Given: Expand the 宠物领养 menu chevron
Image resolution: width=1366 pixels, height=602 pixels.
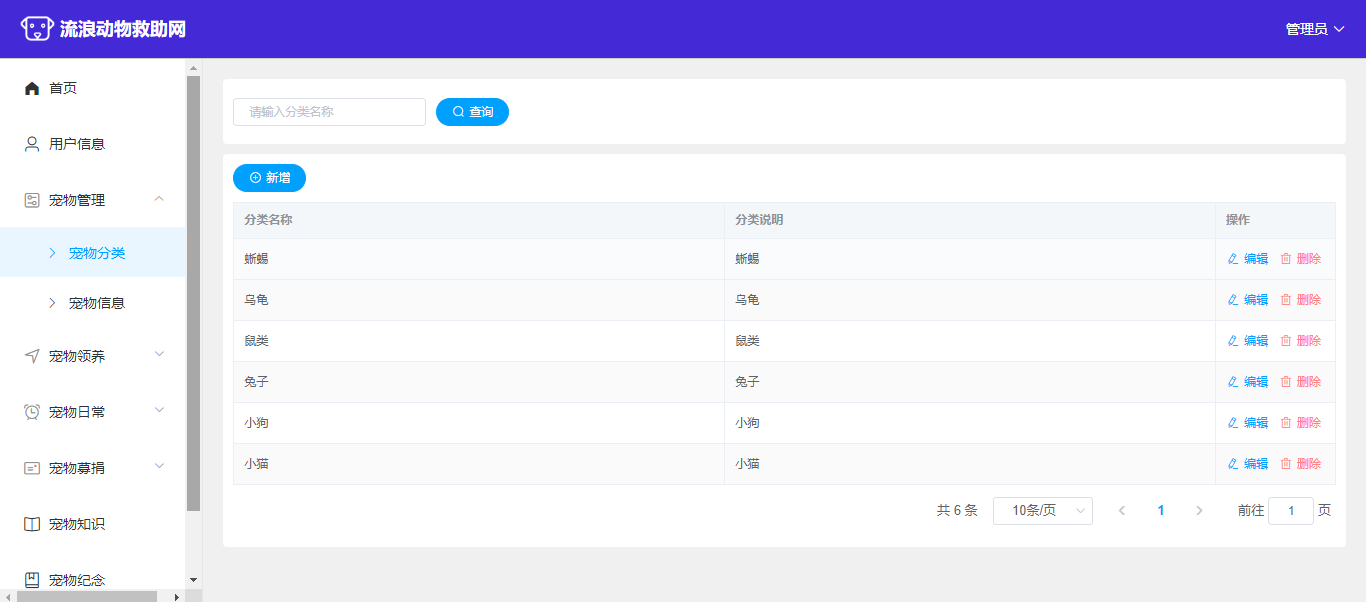Looking at the screenshot, I should tap(159, 355).
